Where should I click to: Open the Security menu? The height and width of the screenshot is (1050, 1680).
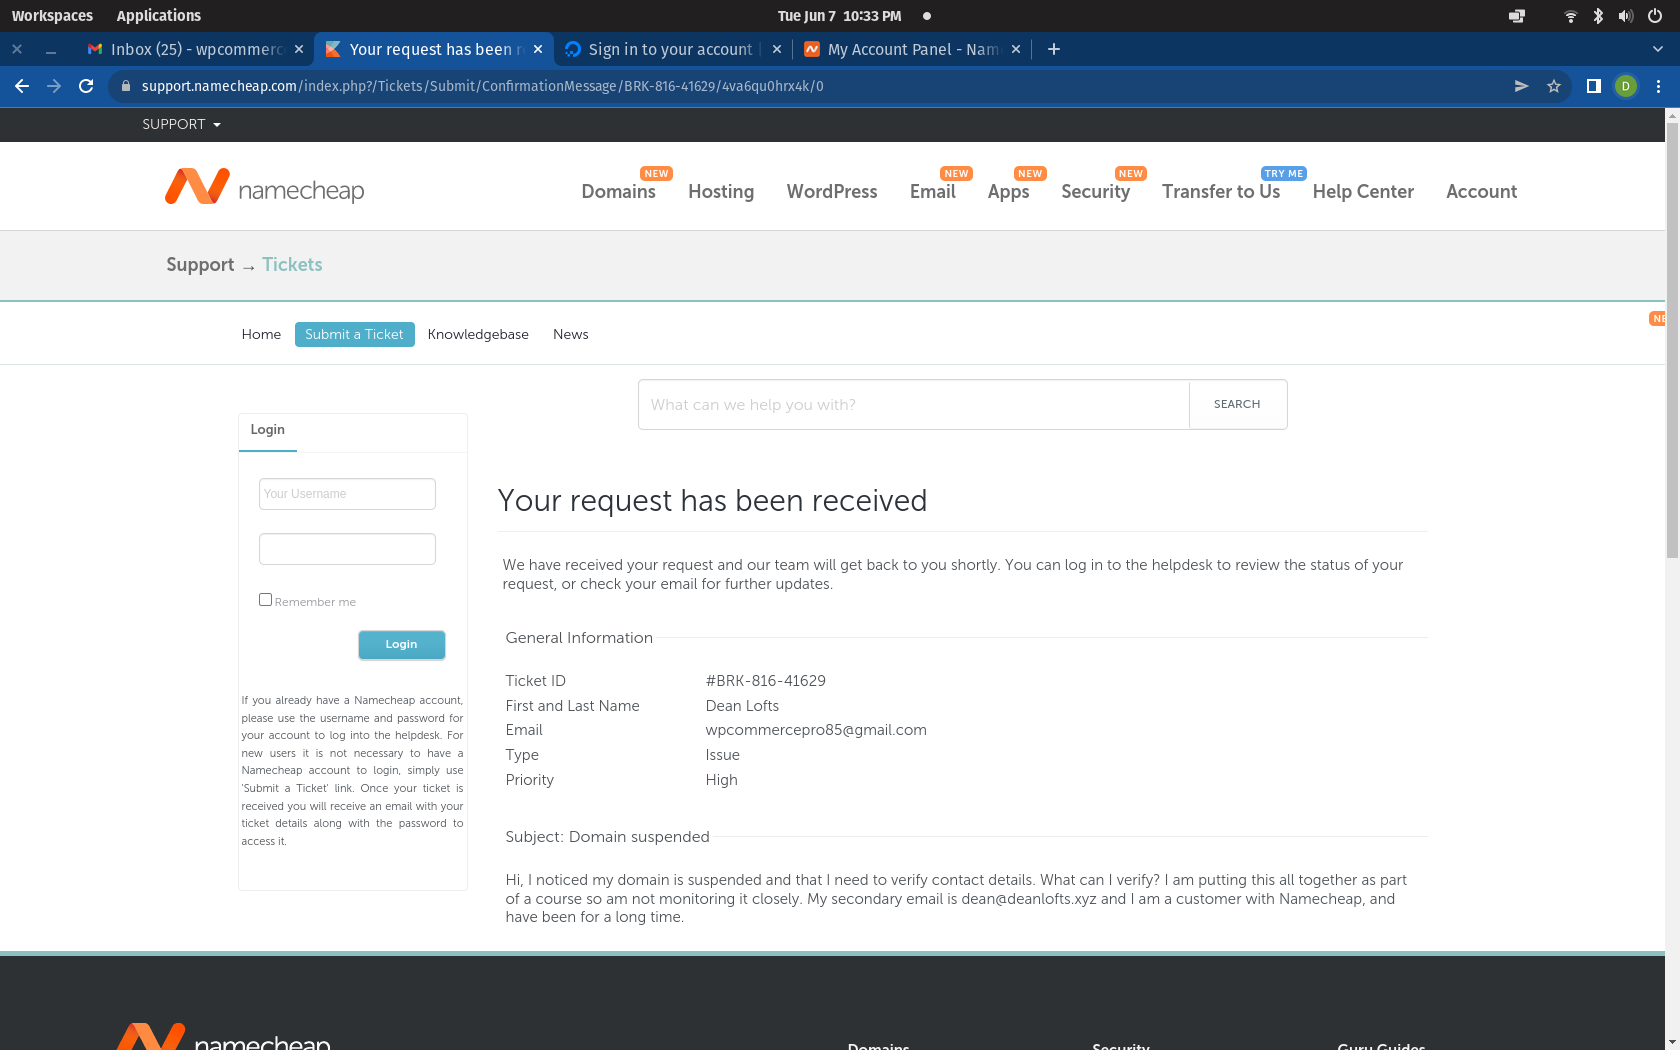point(1096,191)
